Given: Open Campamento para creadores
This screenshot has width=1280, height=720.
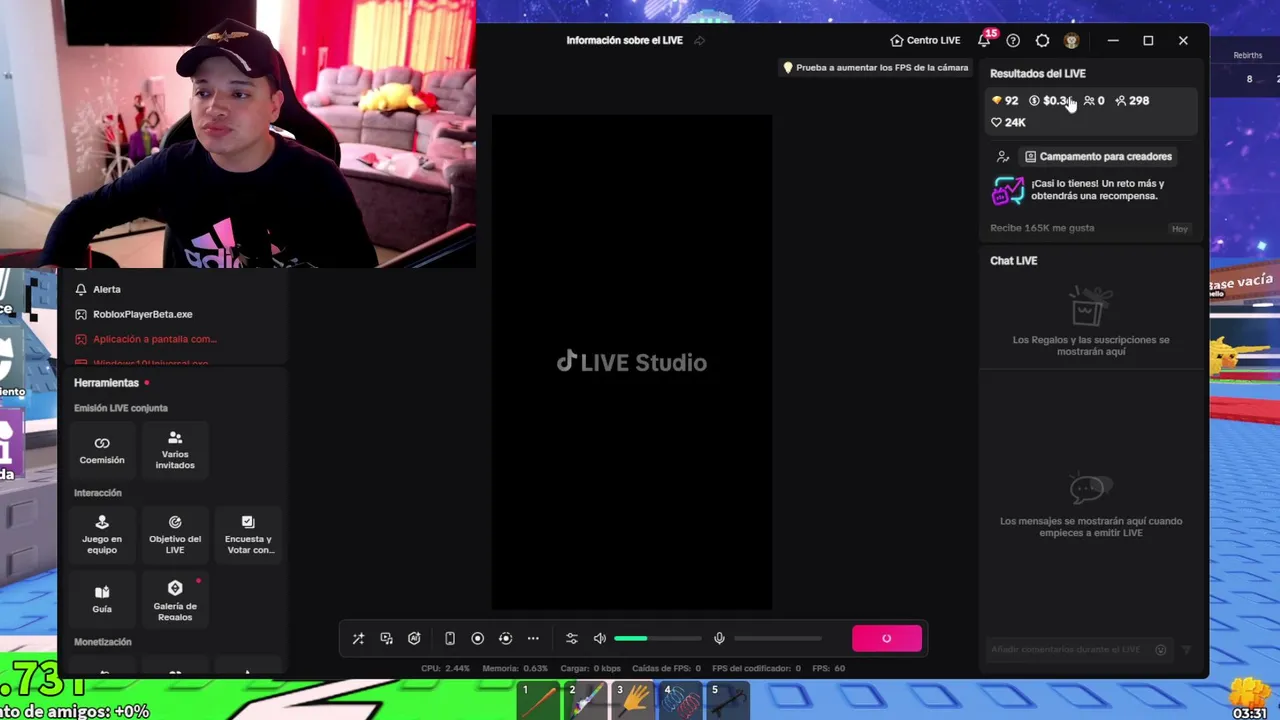Looking at the screenshot, I should (1098, 156).
